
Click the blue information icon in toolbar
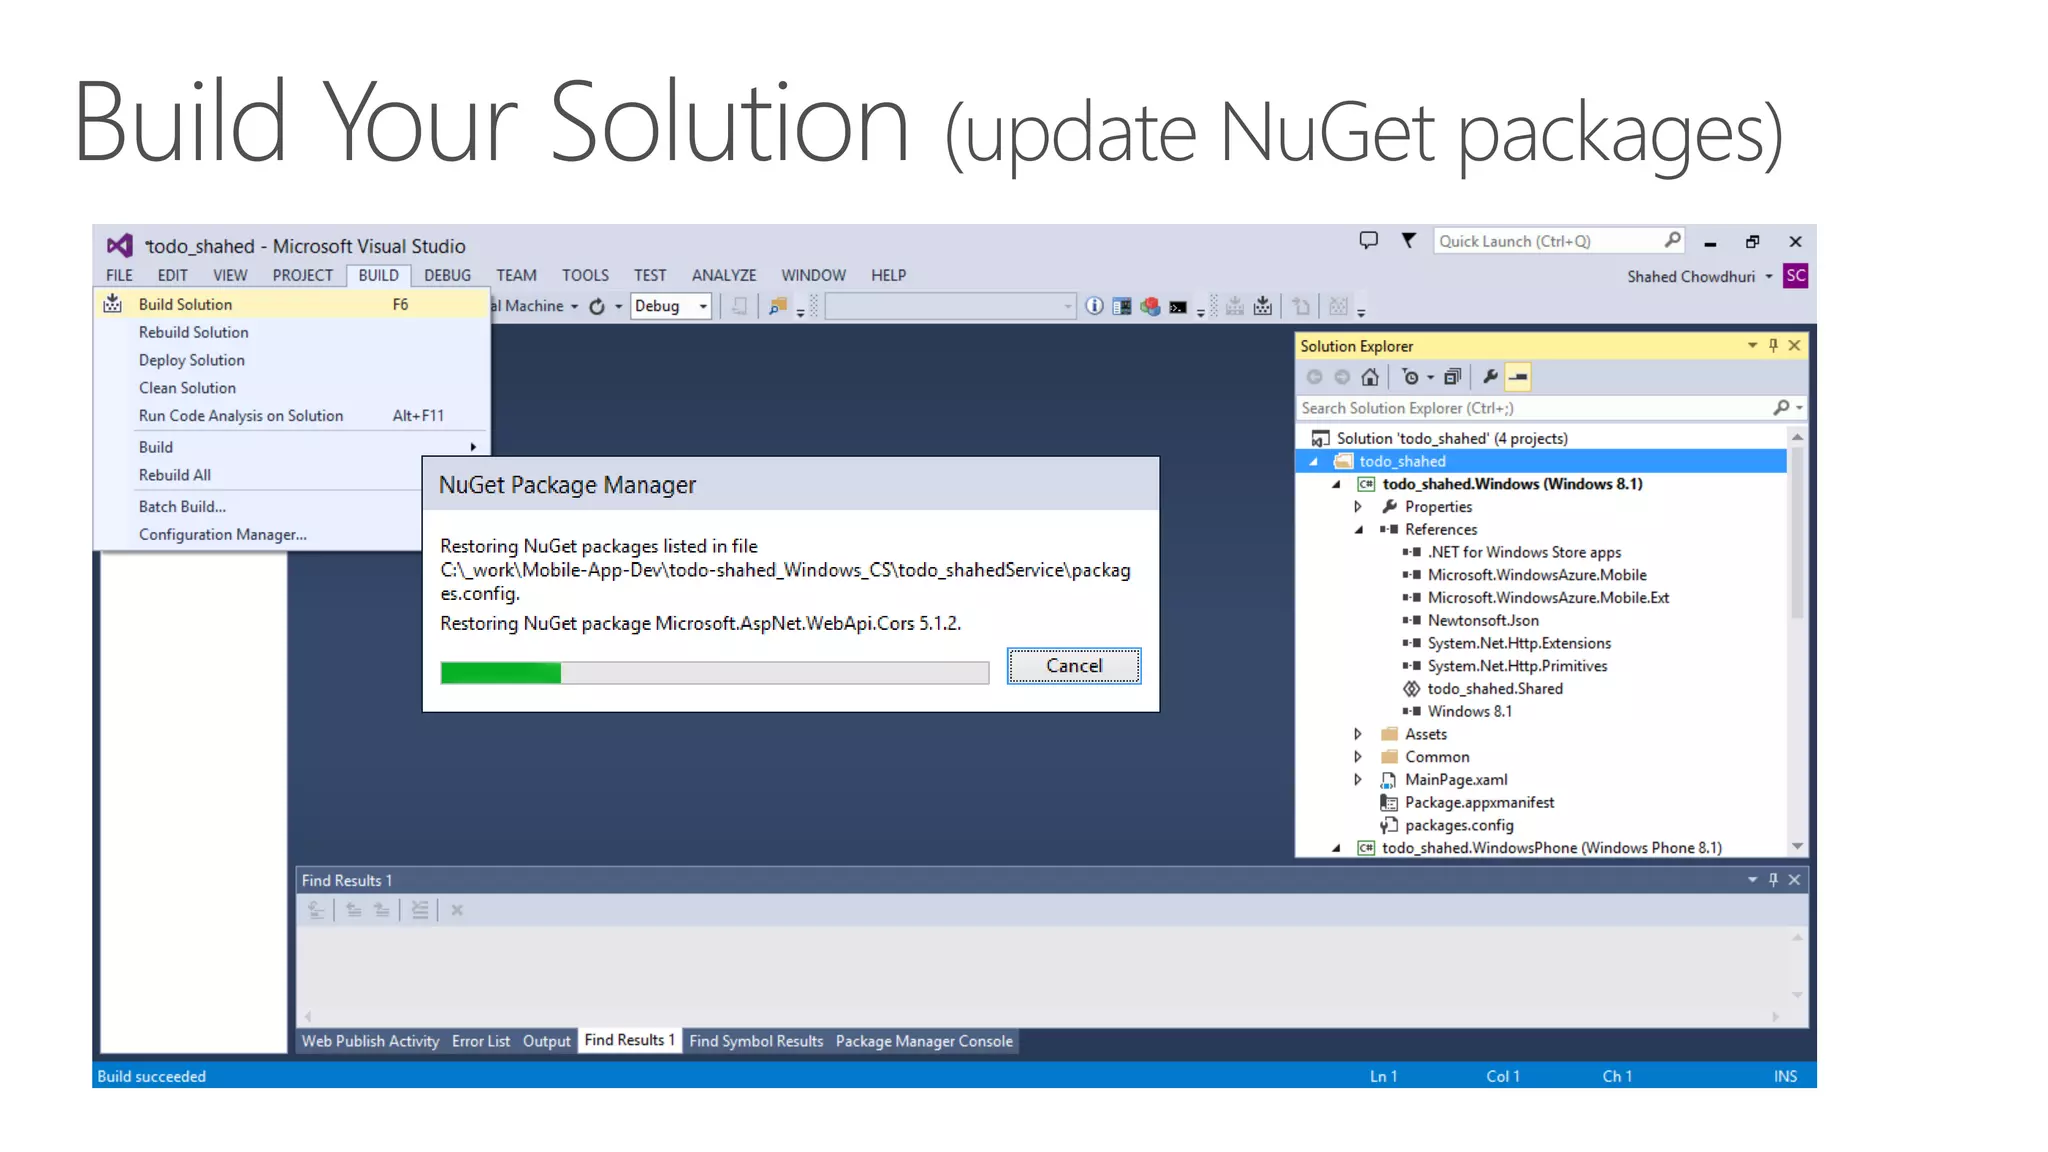click(x=1094, y=307)
